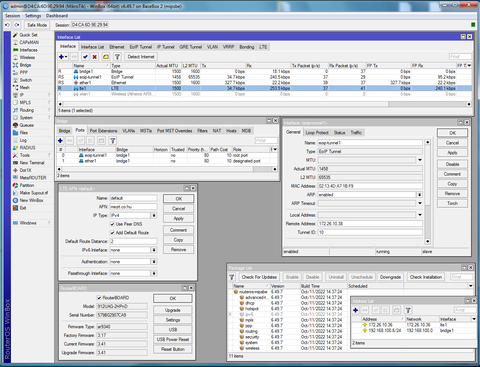Open the IPv6 Interface dropdown
This screenshot has width=480, height=367.
point(154,250)
